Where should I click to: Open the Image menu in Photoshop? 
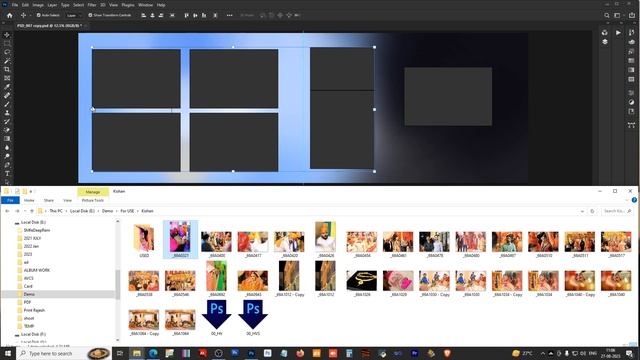point(38,5)
